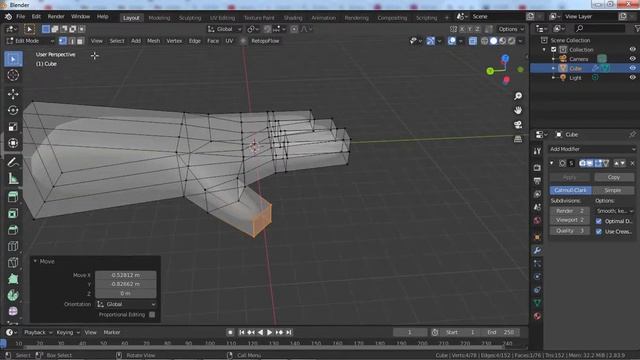Screen dimensions: 640x360
Task: Select the Rotate tool
Action: coord(13,111)
